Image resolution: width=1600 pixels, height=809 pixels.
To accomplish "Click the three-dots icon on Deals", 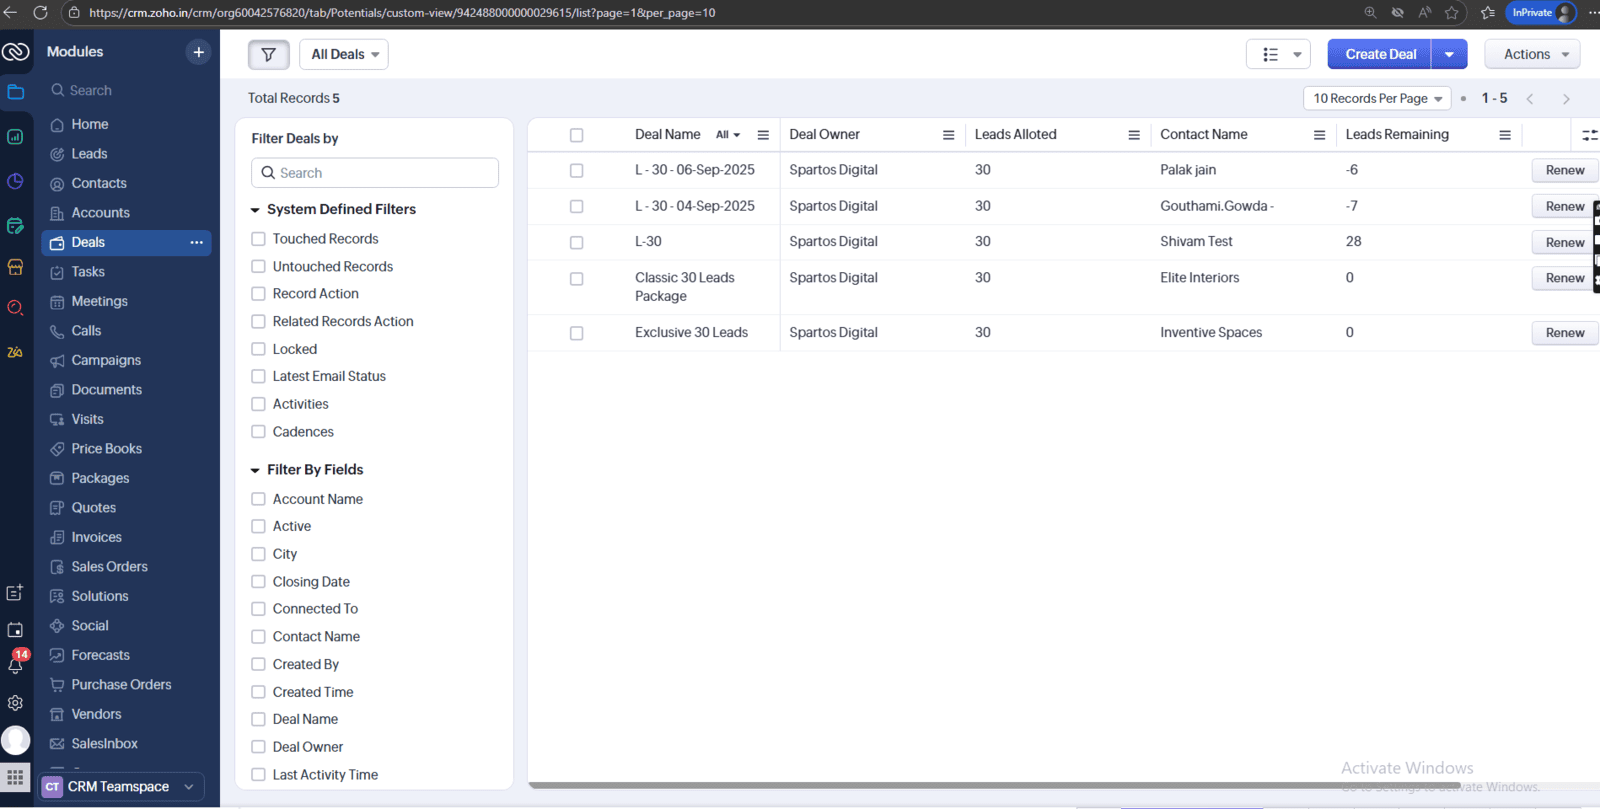I will pyautogui.click(x=196, y=243).
